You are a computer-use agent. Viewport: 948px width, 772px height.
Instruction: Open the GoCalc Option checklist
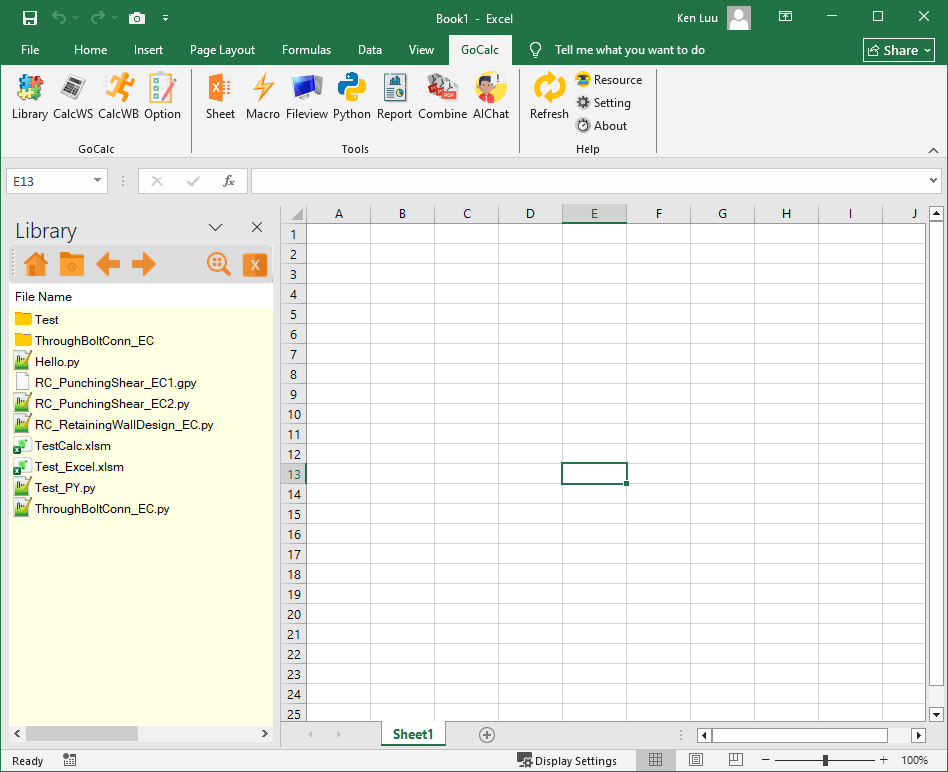click(x=162, y=97)
